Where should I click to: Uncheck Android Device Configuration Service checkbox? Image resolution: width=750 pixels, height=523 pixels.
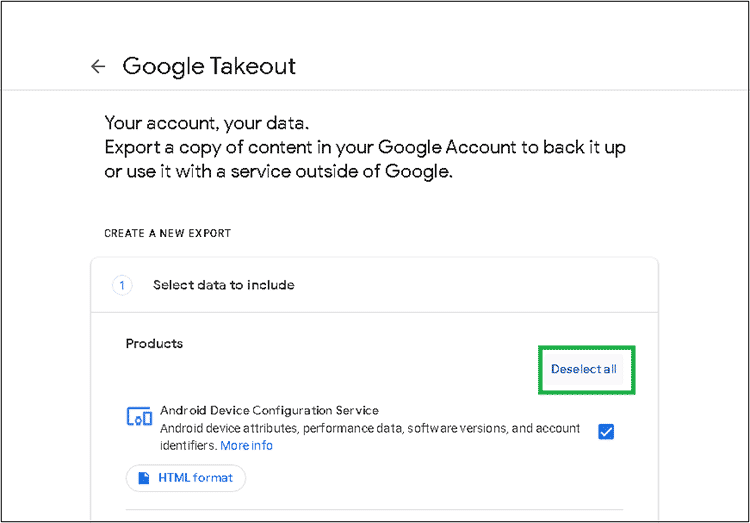[606, 432]
